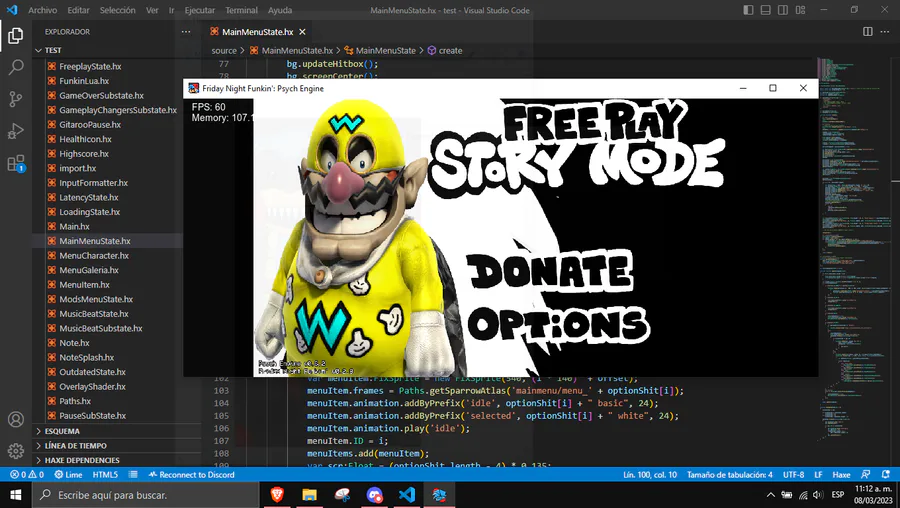Click the Windows taskbar search box
900x508 pixels.
[145, 495]
